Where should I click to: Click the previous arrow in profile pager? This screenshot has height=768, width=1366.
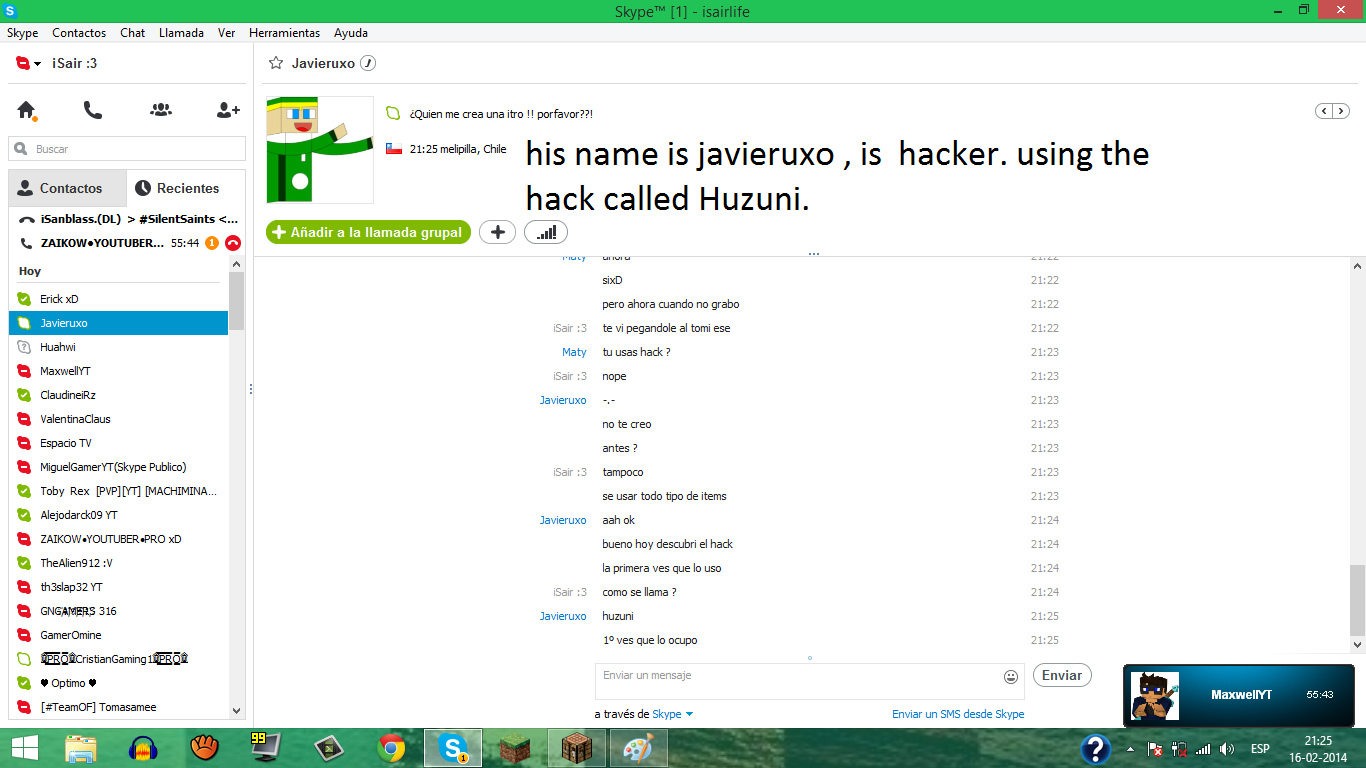pos(1325,111)
